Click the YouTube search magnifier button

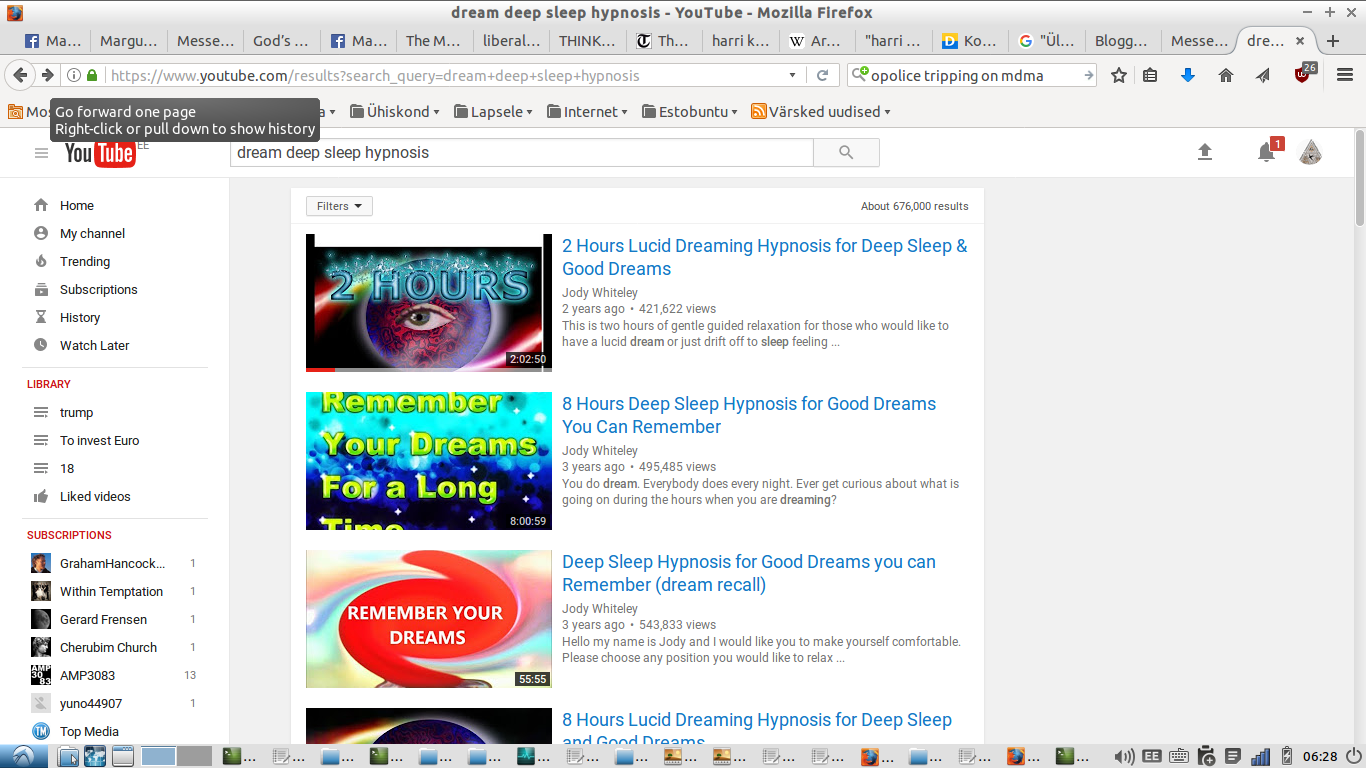(x=846, y=153)
